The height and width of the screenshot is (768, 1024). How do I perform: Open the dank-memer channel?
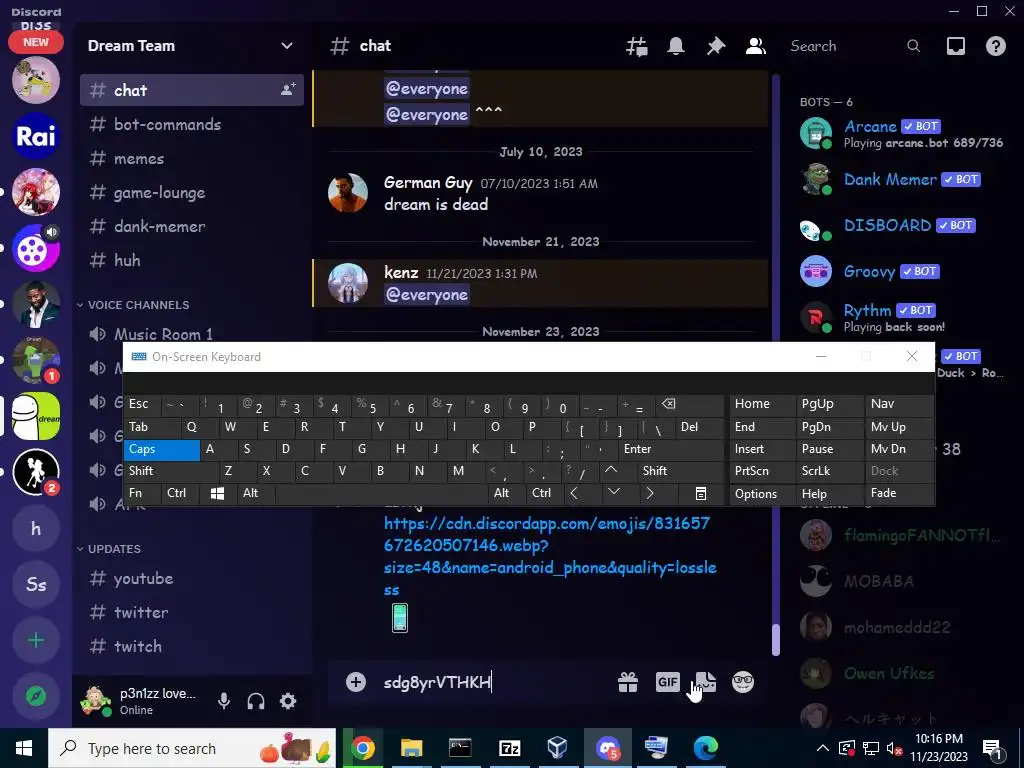tap(192, 226)
